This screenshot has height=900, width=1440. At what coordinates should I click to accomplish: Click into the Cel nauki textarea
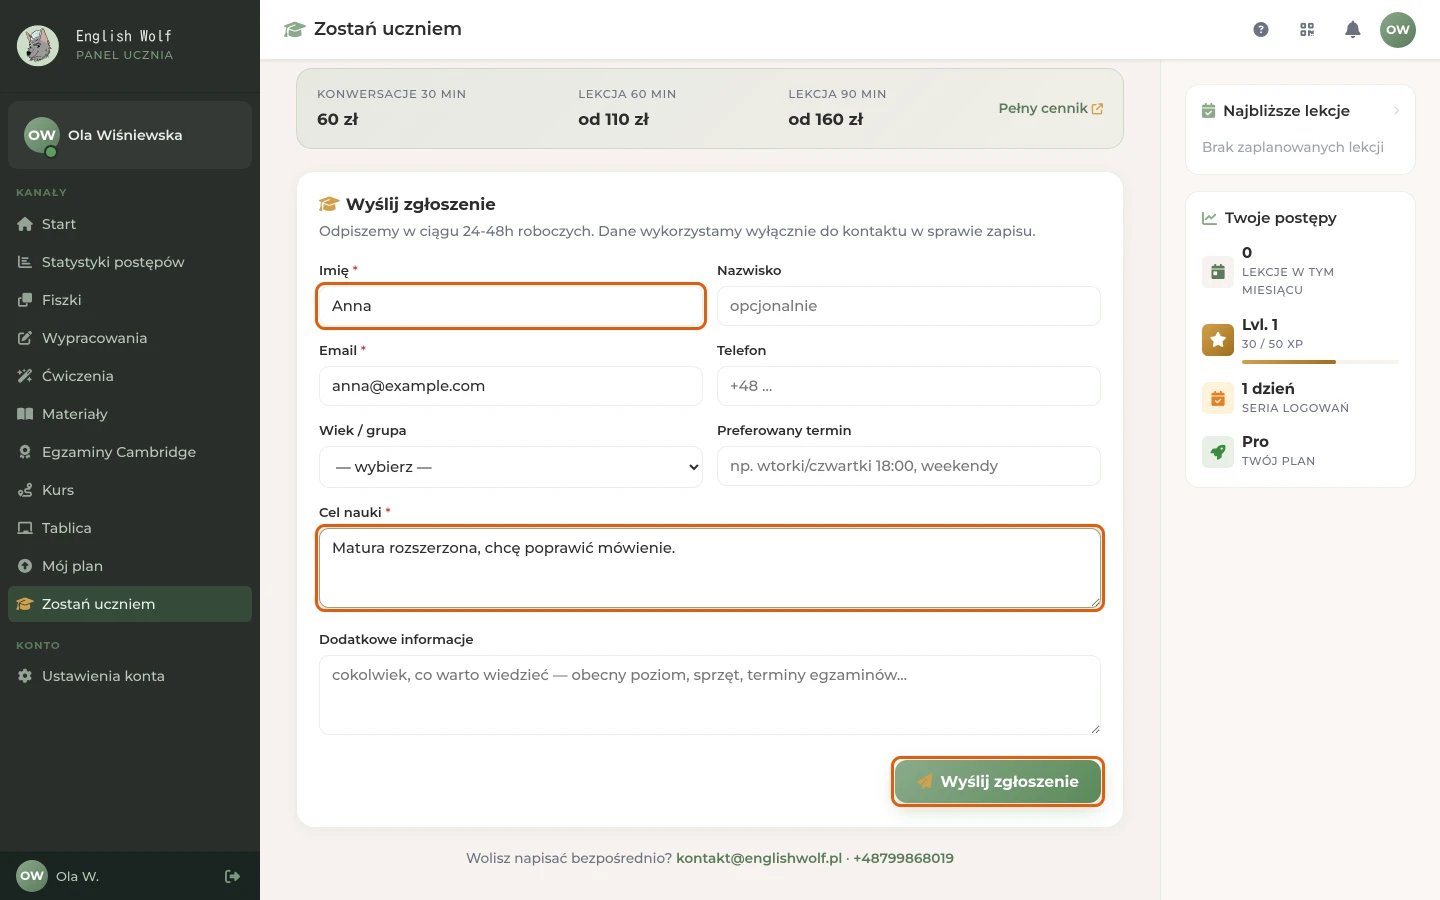click(x=710, y=568)
